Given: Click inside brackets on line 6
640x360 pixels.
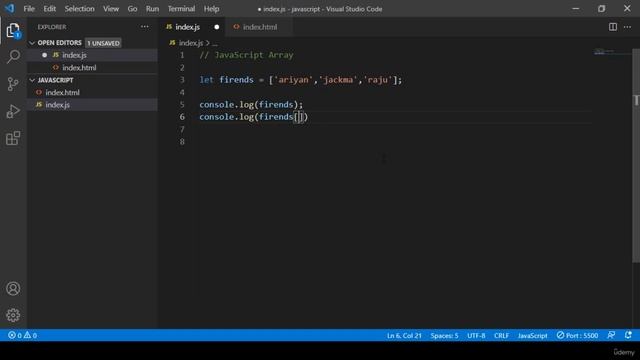Looking at the screenshot, I should point(299,117).
